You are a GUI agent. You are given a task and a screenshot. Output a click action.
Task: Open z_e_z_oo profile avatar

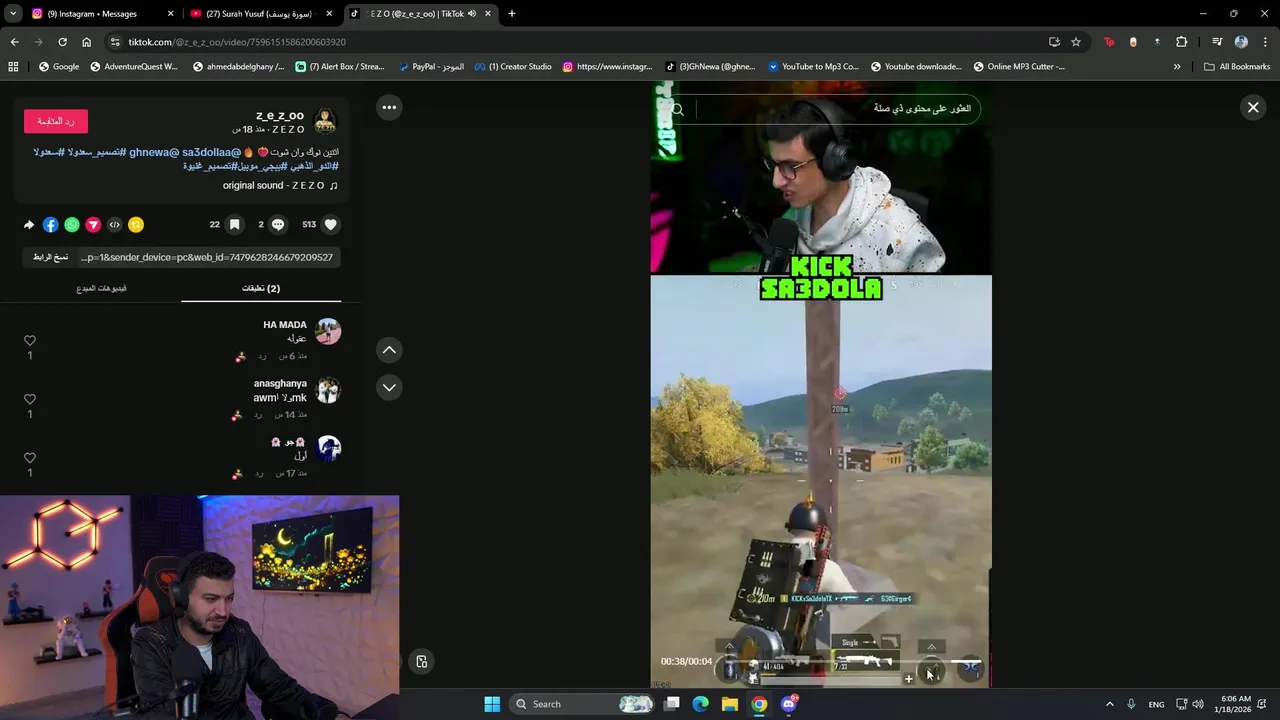(325, 122)
